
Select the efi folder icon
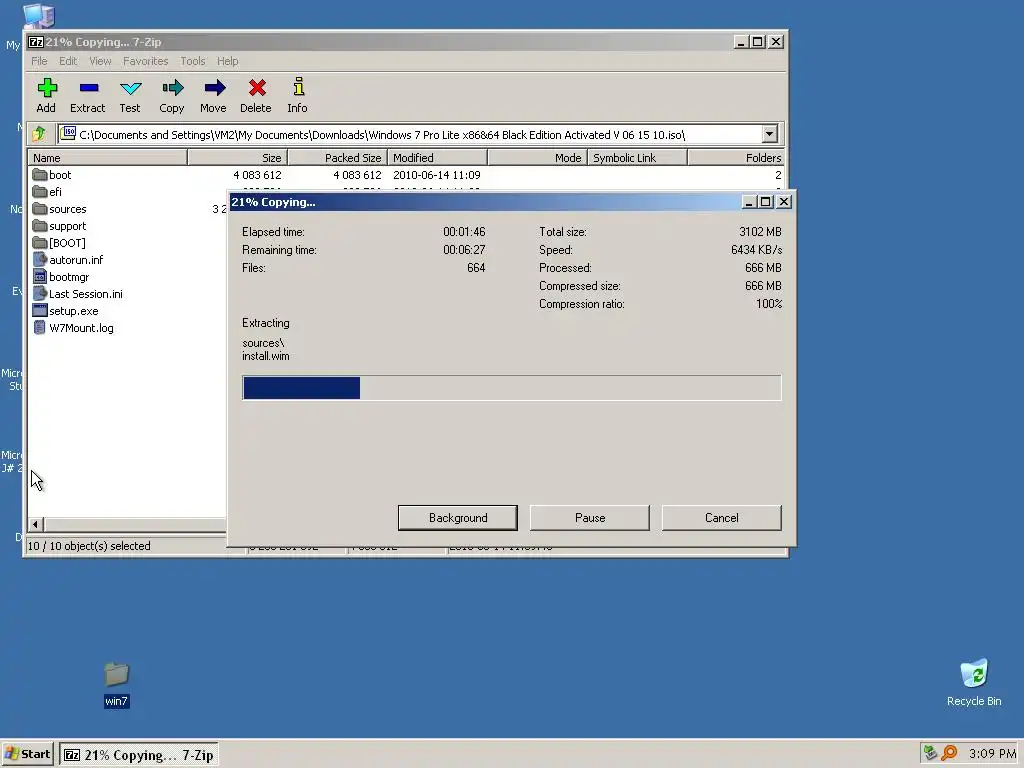coord(40,191)
